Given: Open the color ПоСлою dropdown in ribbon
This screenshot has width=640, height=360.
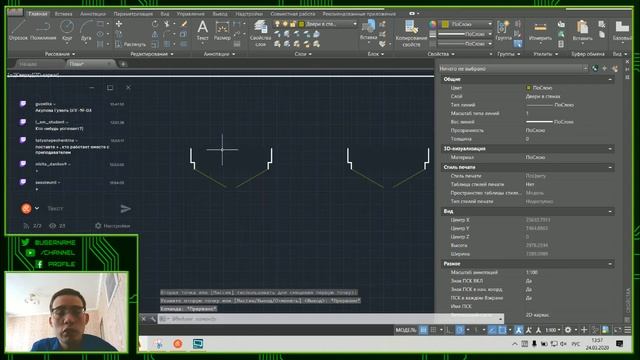Looking at the screenshot, I should 490,24.
